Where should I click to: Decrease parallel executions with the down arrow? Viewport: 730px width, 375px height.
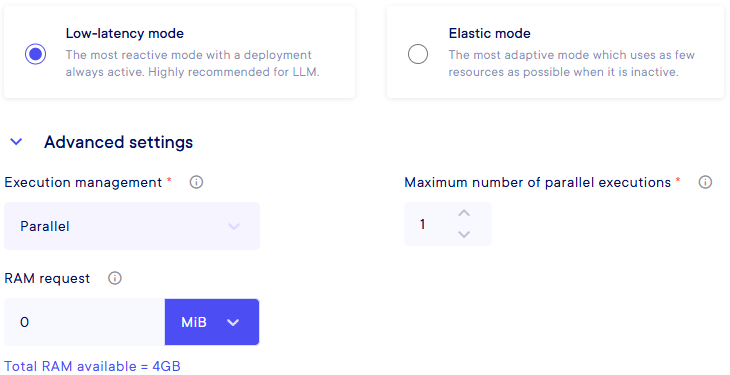[464, 234]
